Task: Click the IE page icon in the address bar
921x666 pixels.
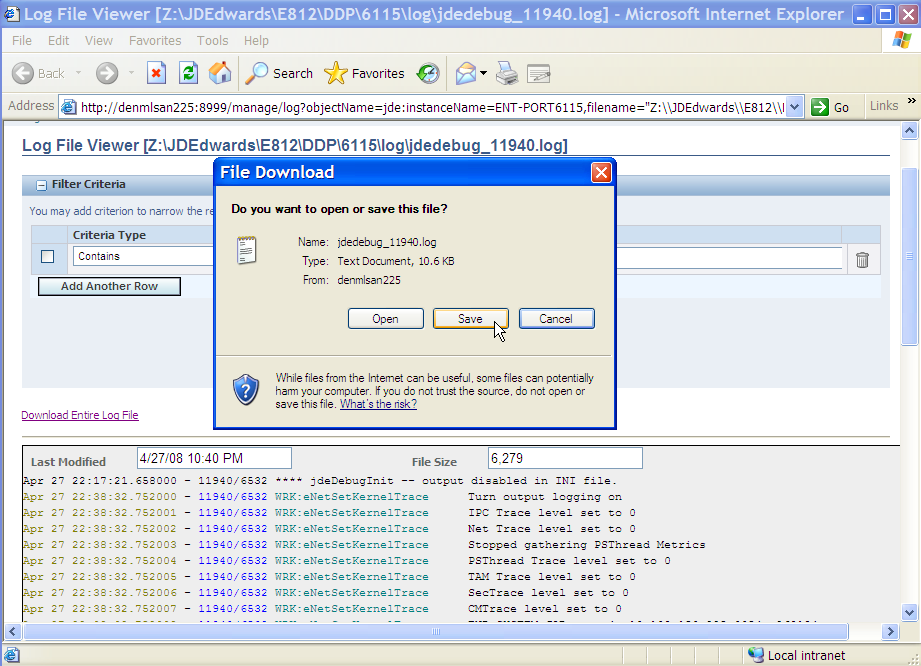Action: (69, 107)
